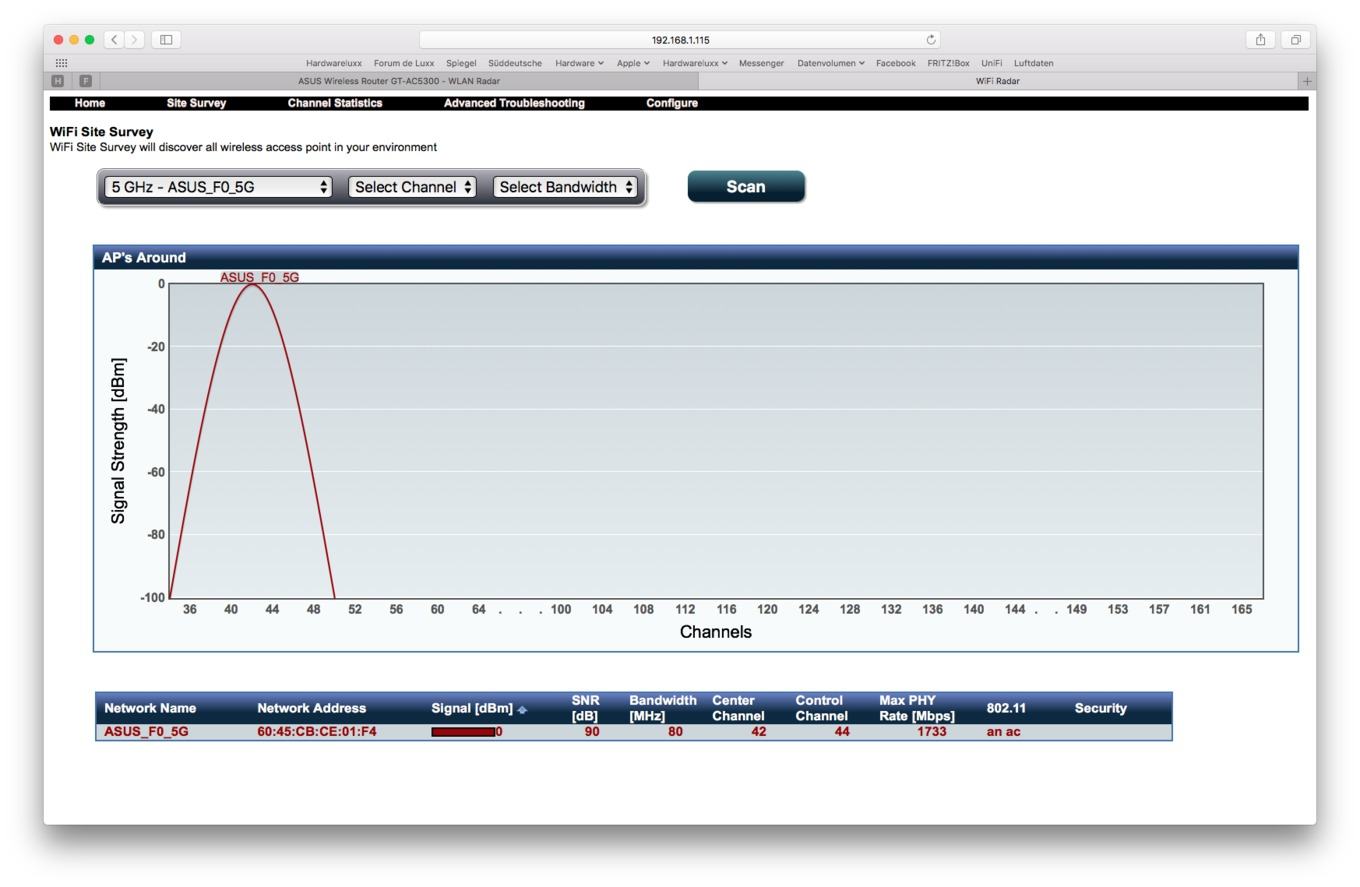
Task: Open the Facebook bookmark
Action: coord(895,63)
